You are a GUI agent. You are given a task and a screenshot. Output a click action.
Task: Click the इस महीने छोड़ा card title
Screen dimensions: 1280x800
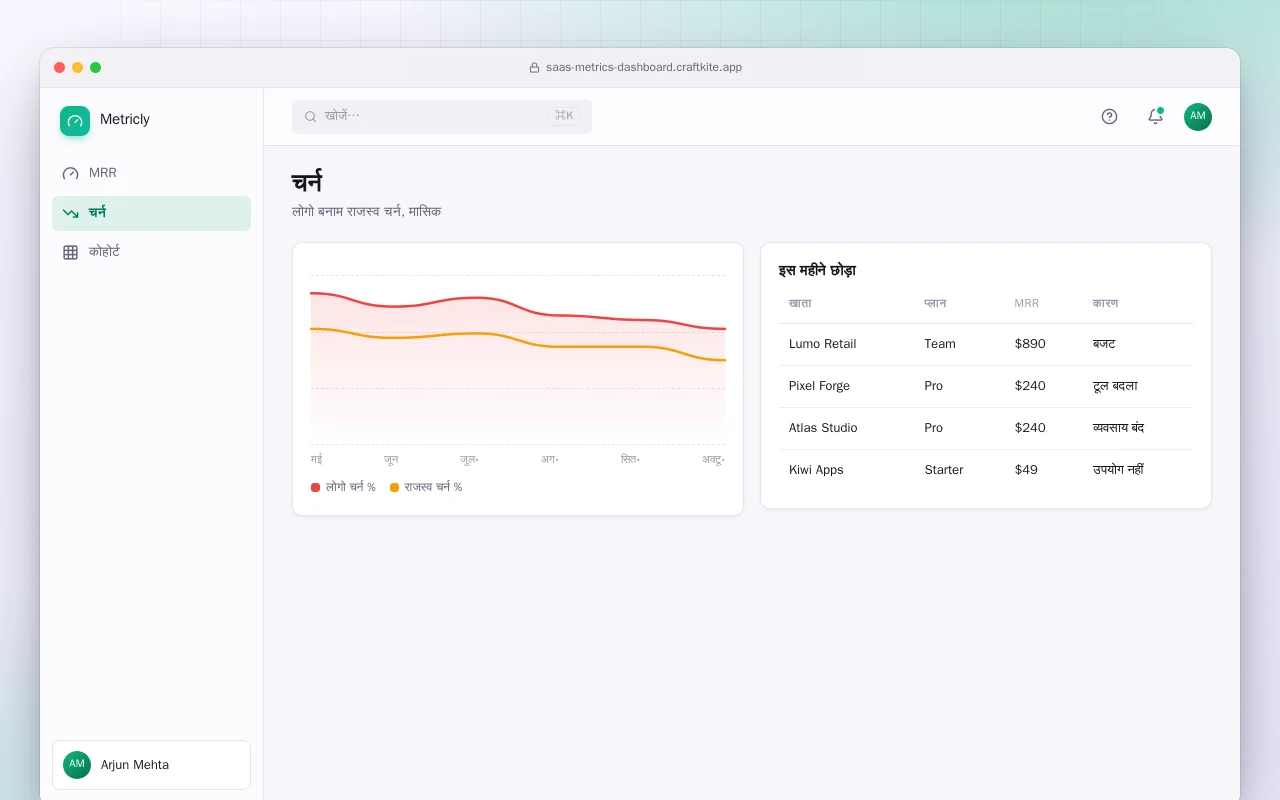point(817,271)
